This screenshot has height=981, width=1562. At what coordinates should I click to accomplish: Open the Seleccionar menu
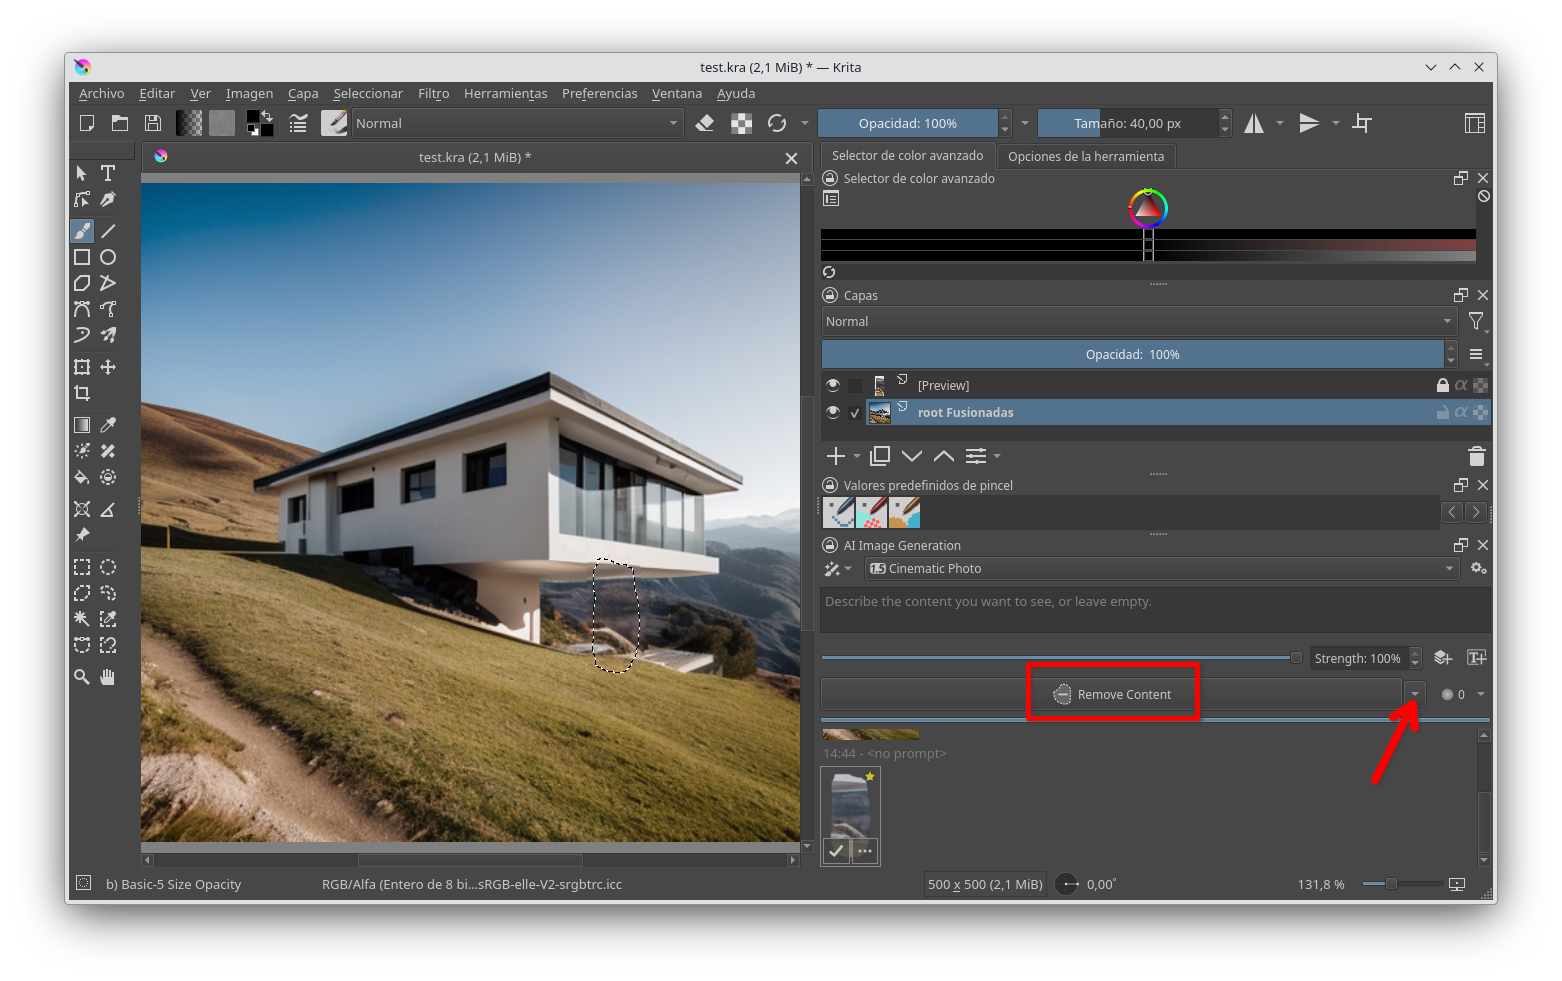(368, 93)
